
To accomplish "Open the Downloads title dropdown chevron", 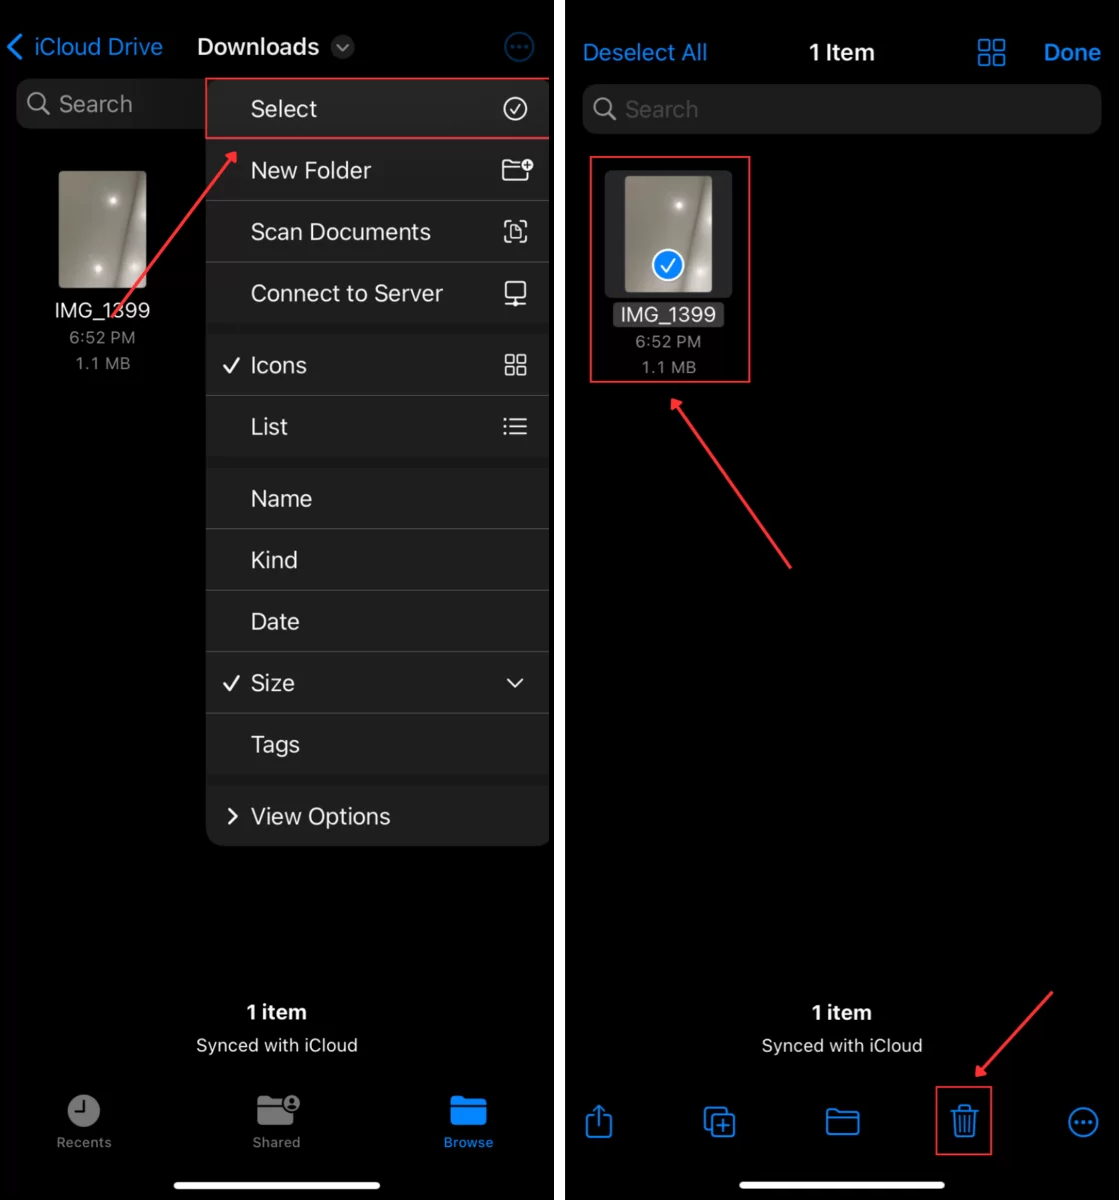I will click(x=343, y=47).
